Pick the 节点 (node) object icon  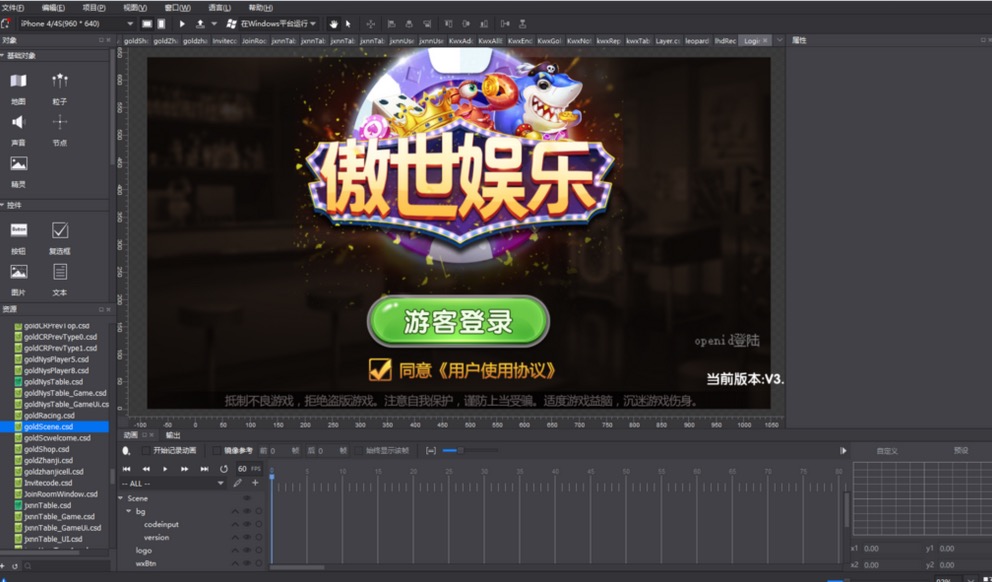(60, 122)
